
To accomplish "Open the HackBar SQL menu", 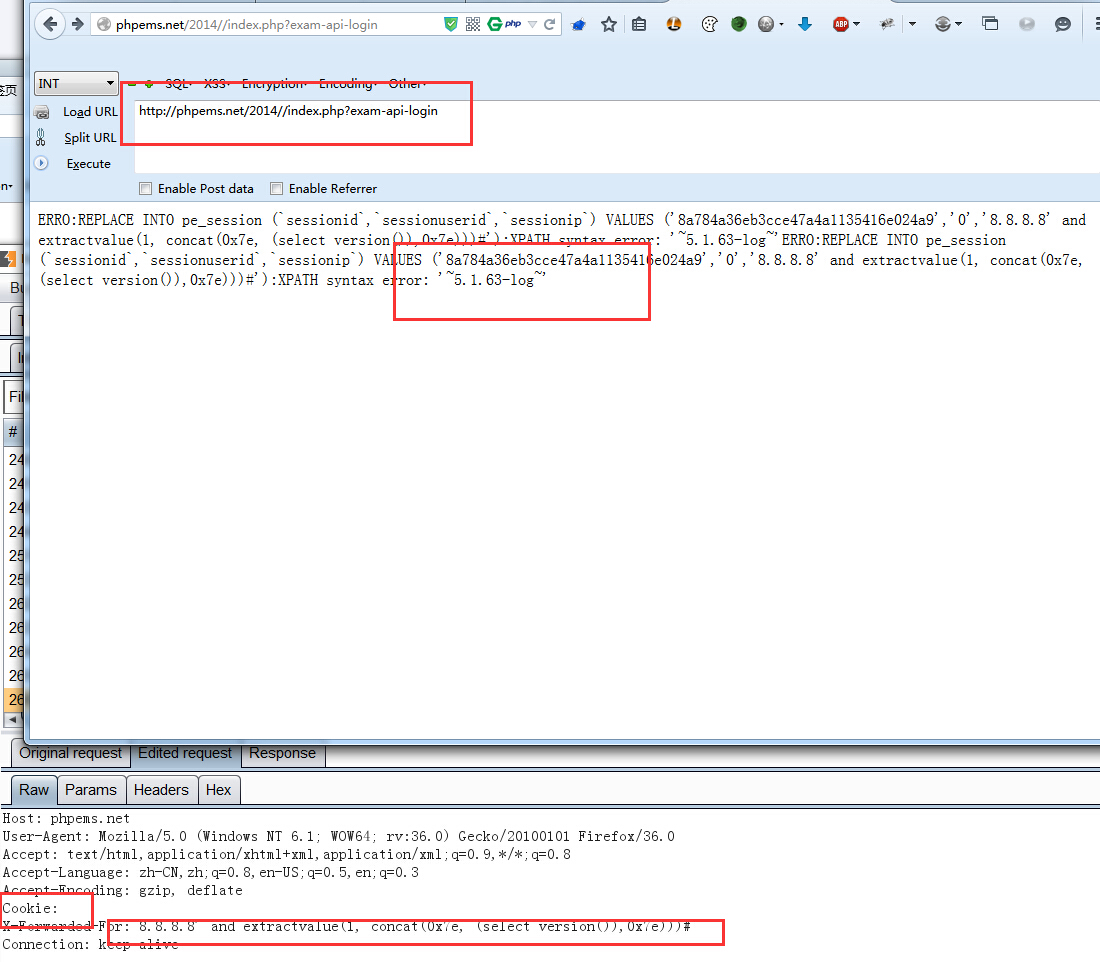I will [178, 83].
